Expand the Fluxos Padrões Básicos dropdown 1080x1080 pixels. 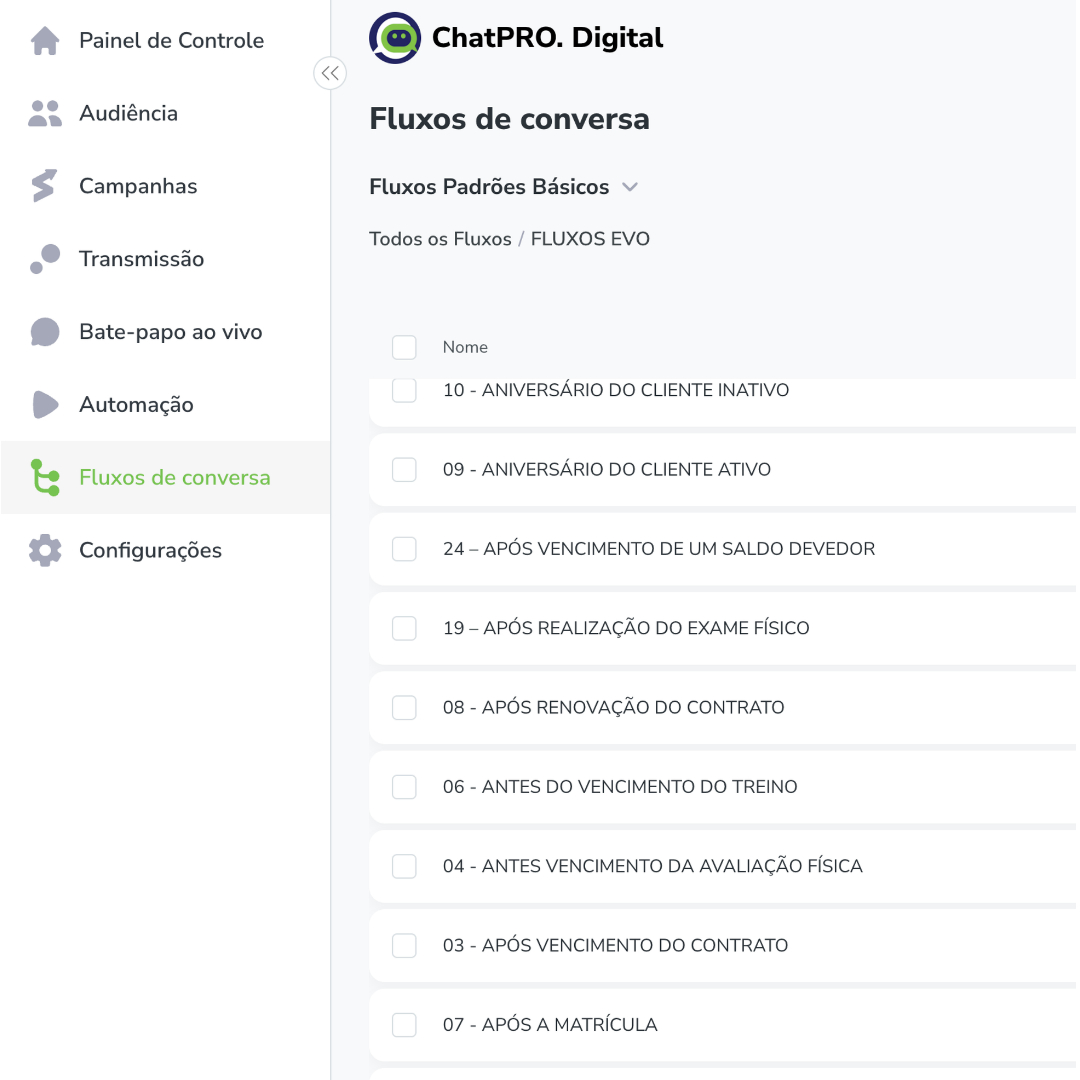pyautogui.click(x=503, y=187)
